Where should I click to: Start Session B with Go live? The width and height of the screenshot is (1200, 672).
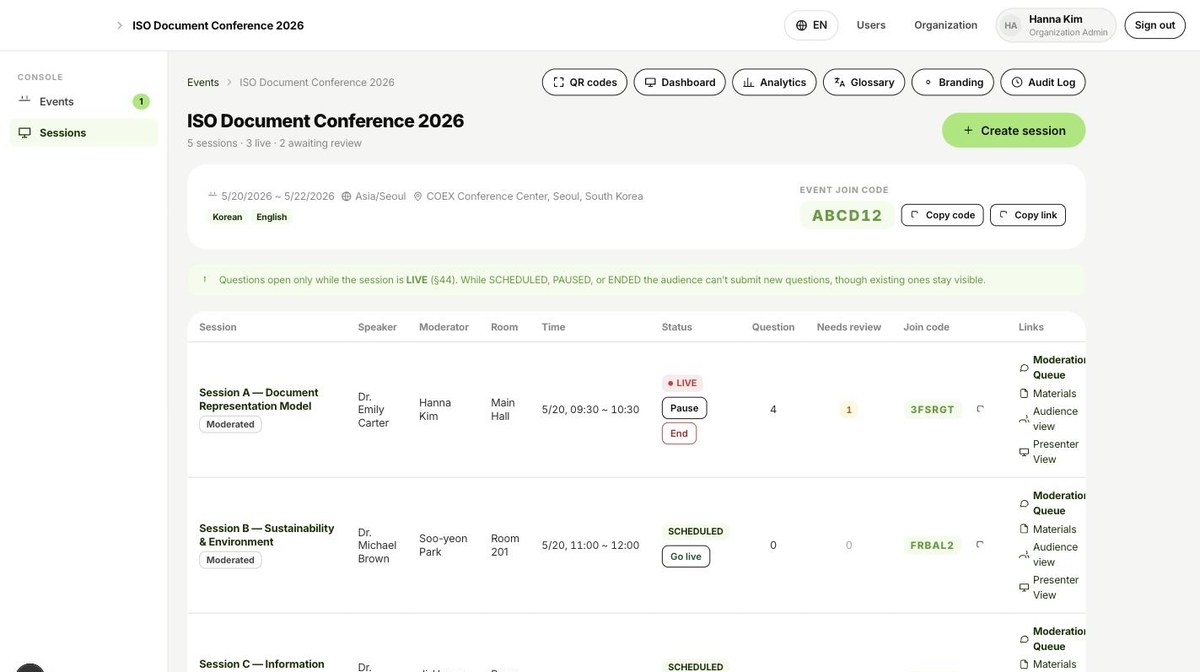click(x=686, y=556)
